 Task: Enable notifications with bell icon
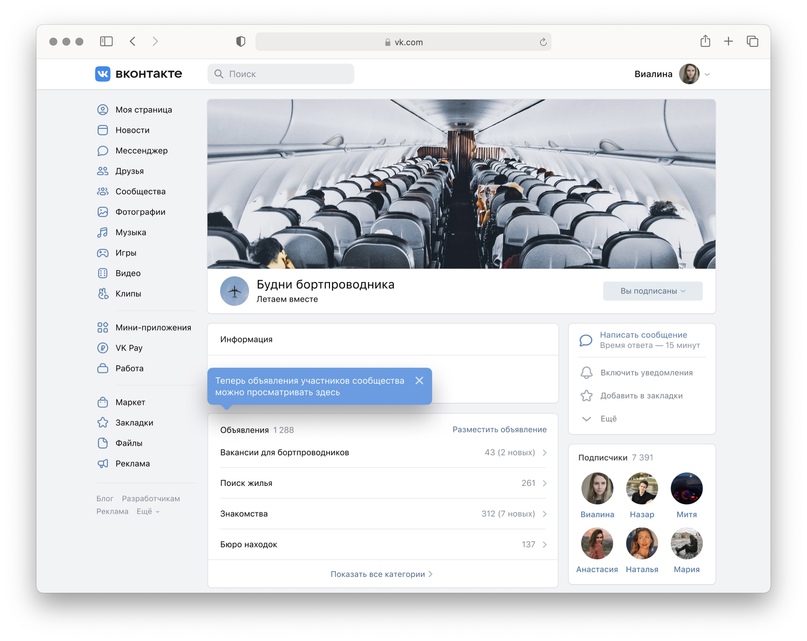586,373
